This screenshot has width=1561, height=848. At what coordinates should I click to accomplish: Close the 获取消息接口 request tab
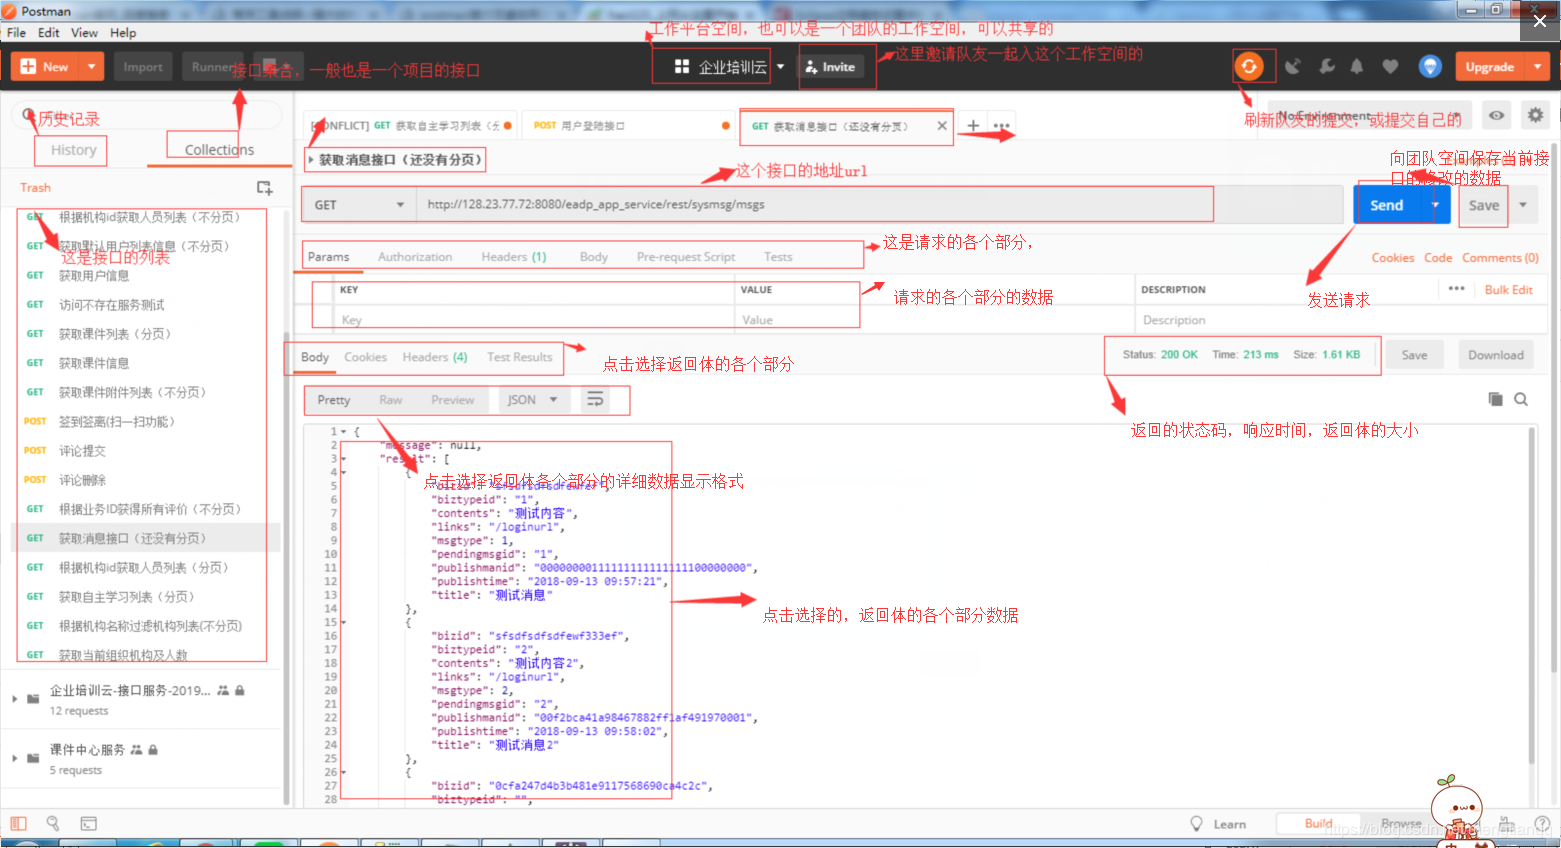pyautogui.click(x=942, y=126)
